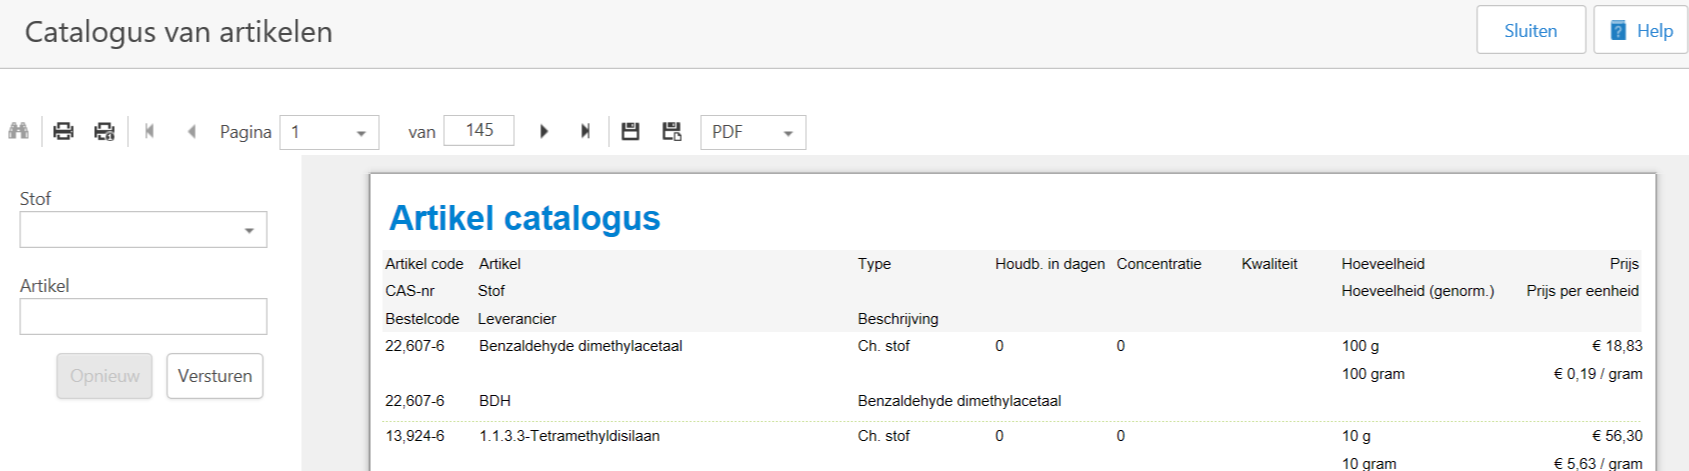Screen dimensions: 1689x471
Task: Advance to the next page
Action: [544, 131]
